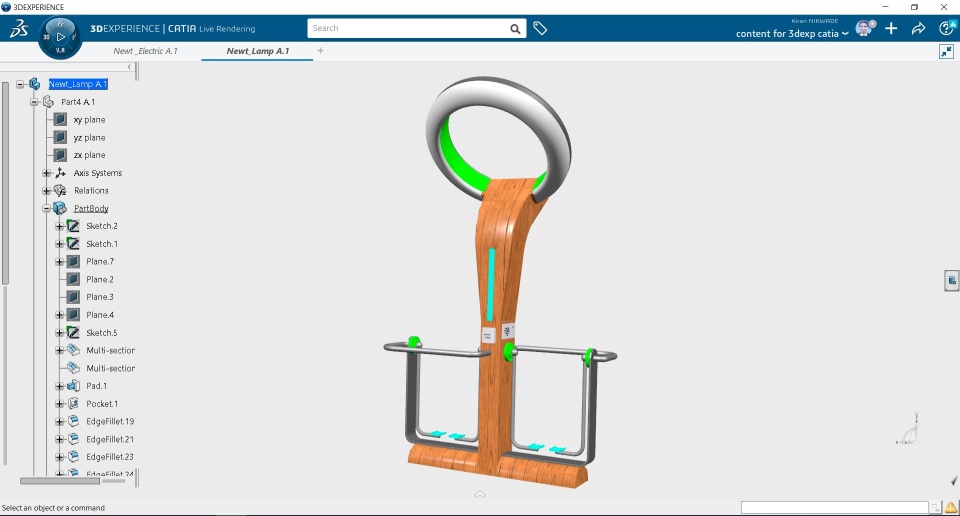Click the yz plane icon in tree
Image resolution: width=960 pixels, height=516 pixels.
point(60,137)
